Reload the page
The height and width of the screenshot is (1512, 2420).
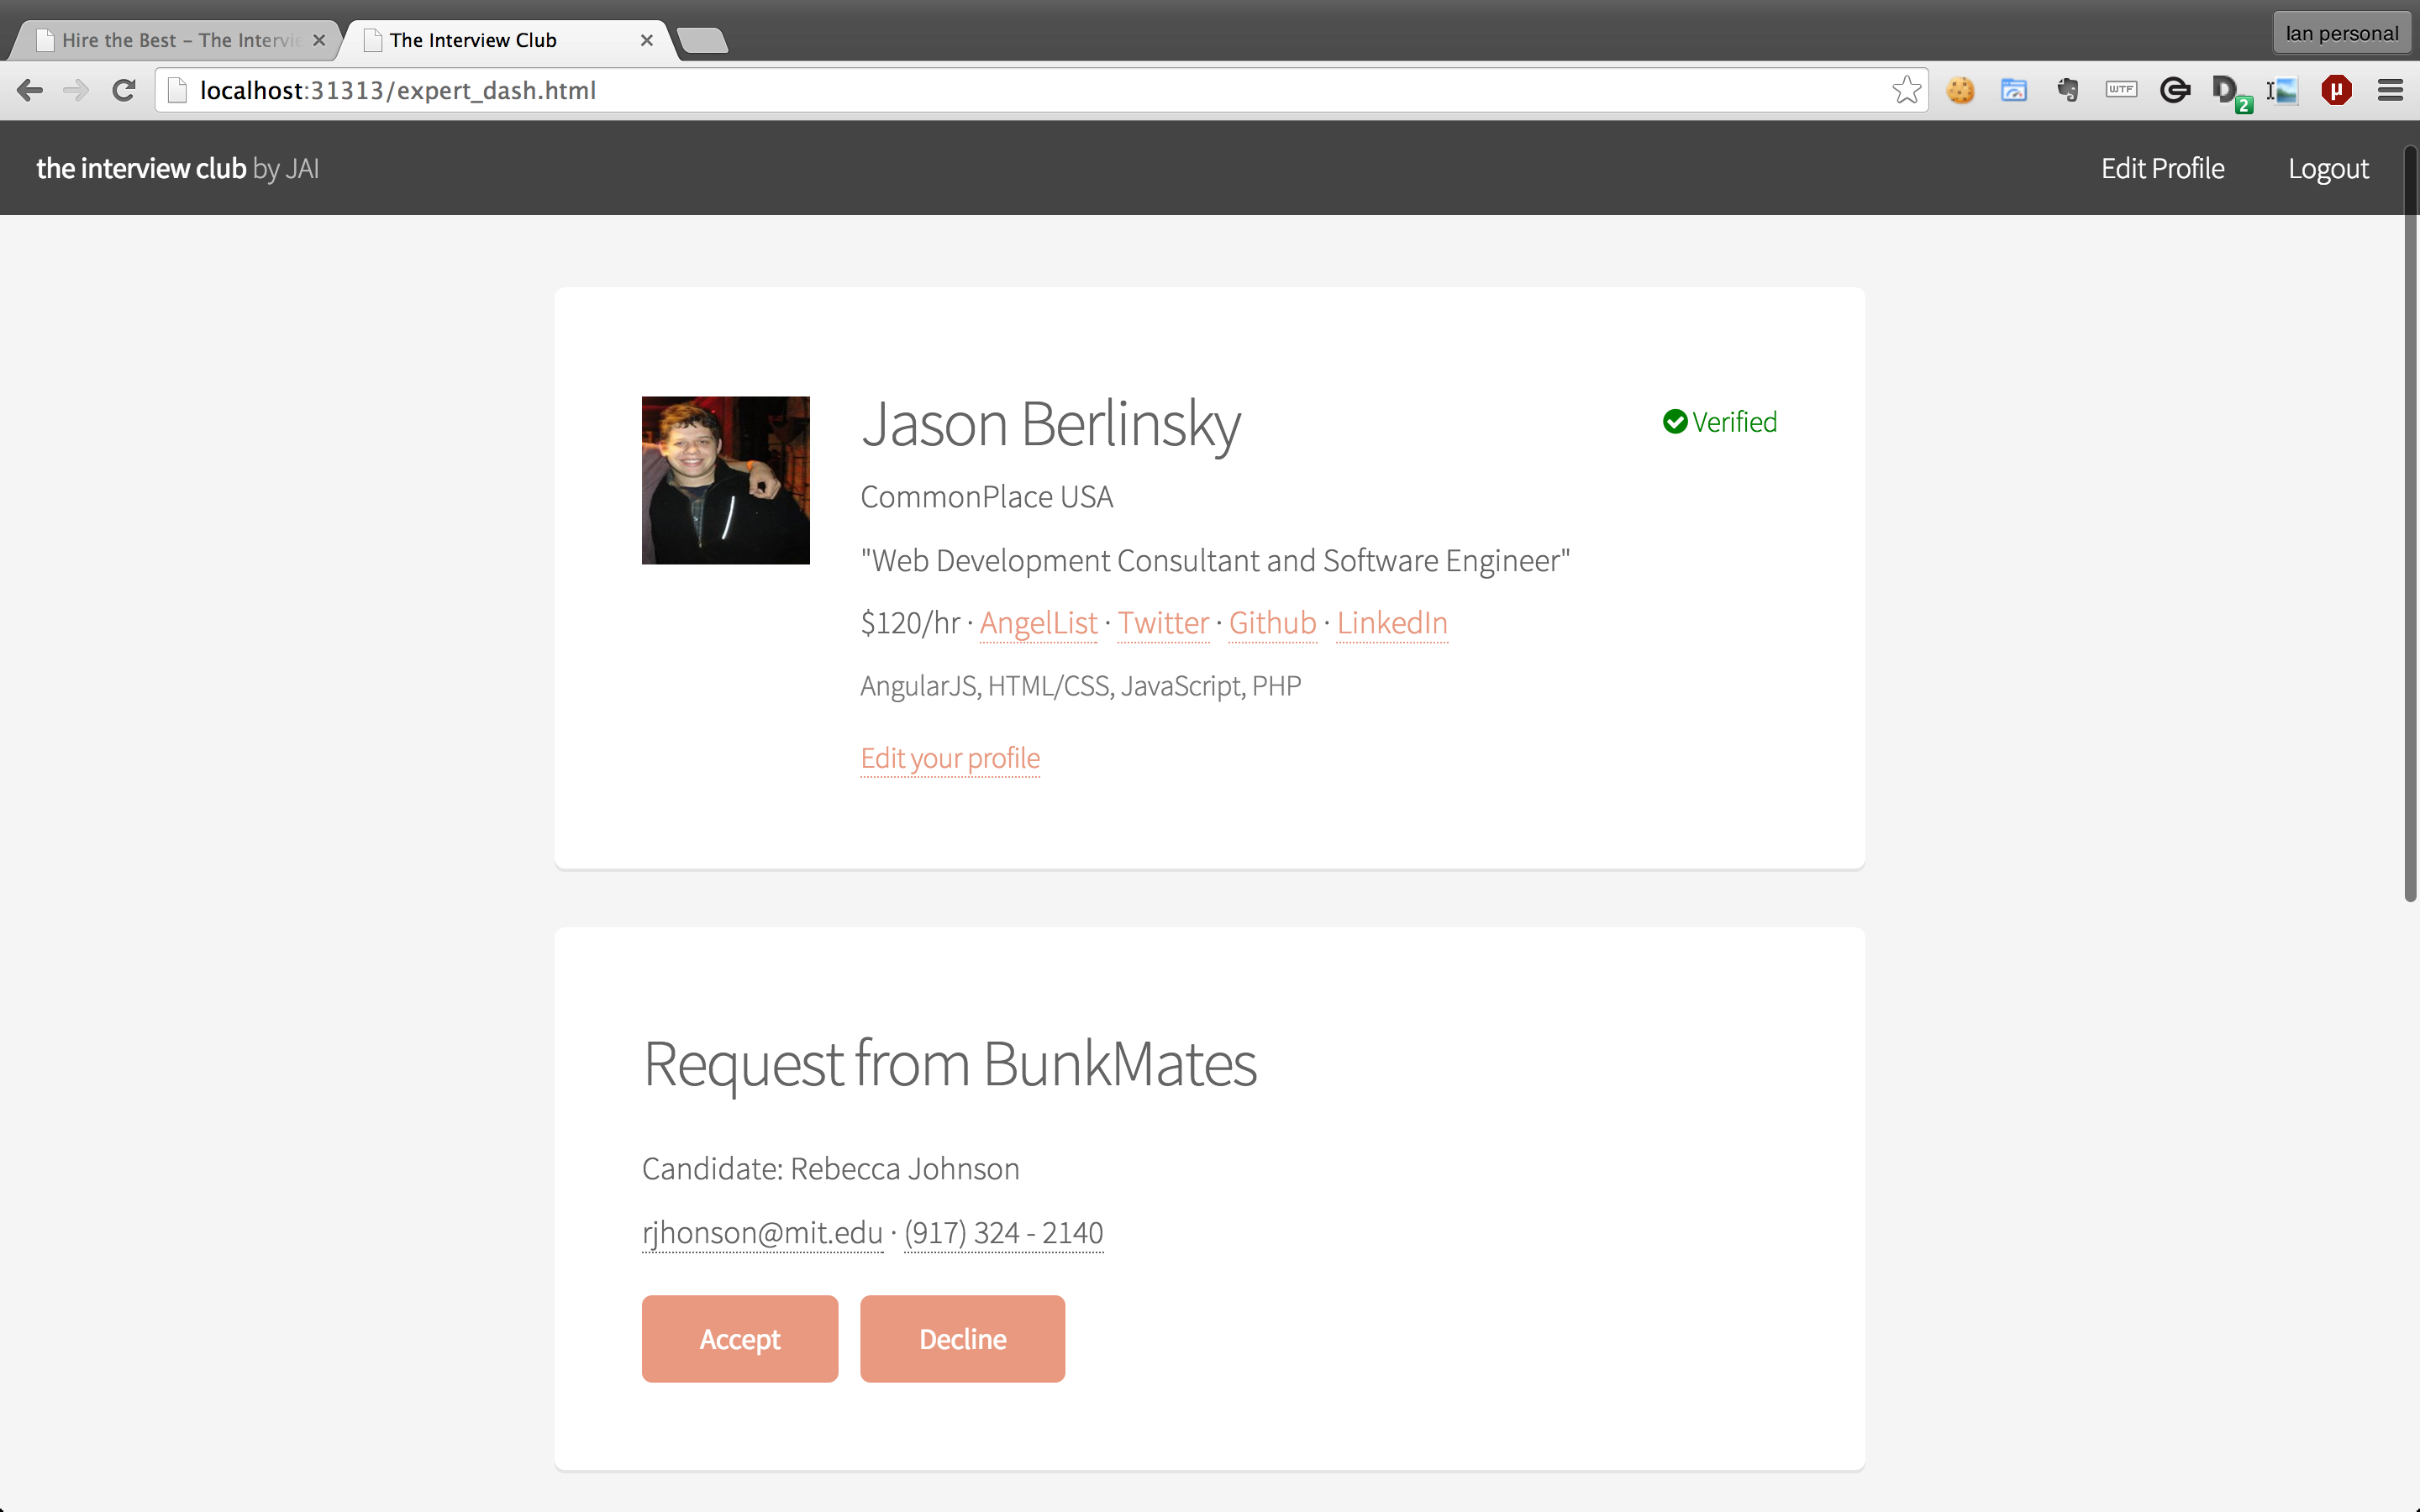(x=124, y=91)
